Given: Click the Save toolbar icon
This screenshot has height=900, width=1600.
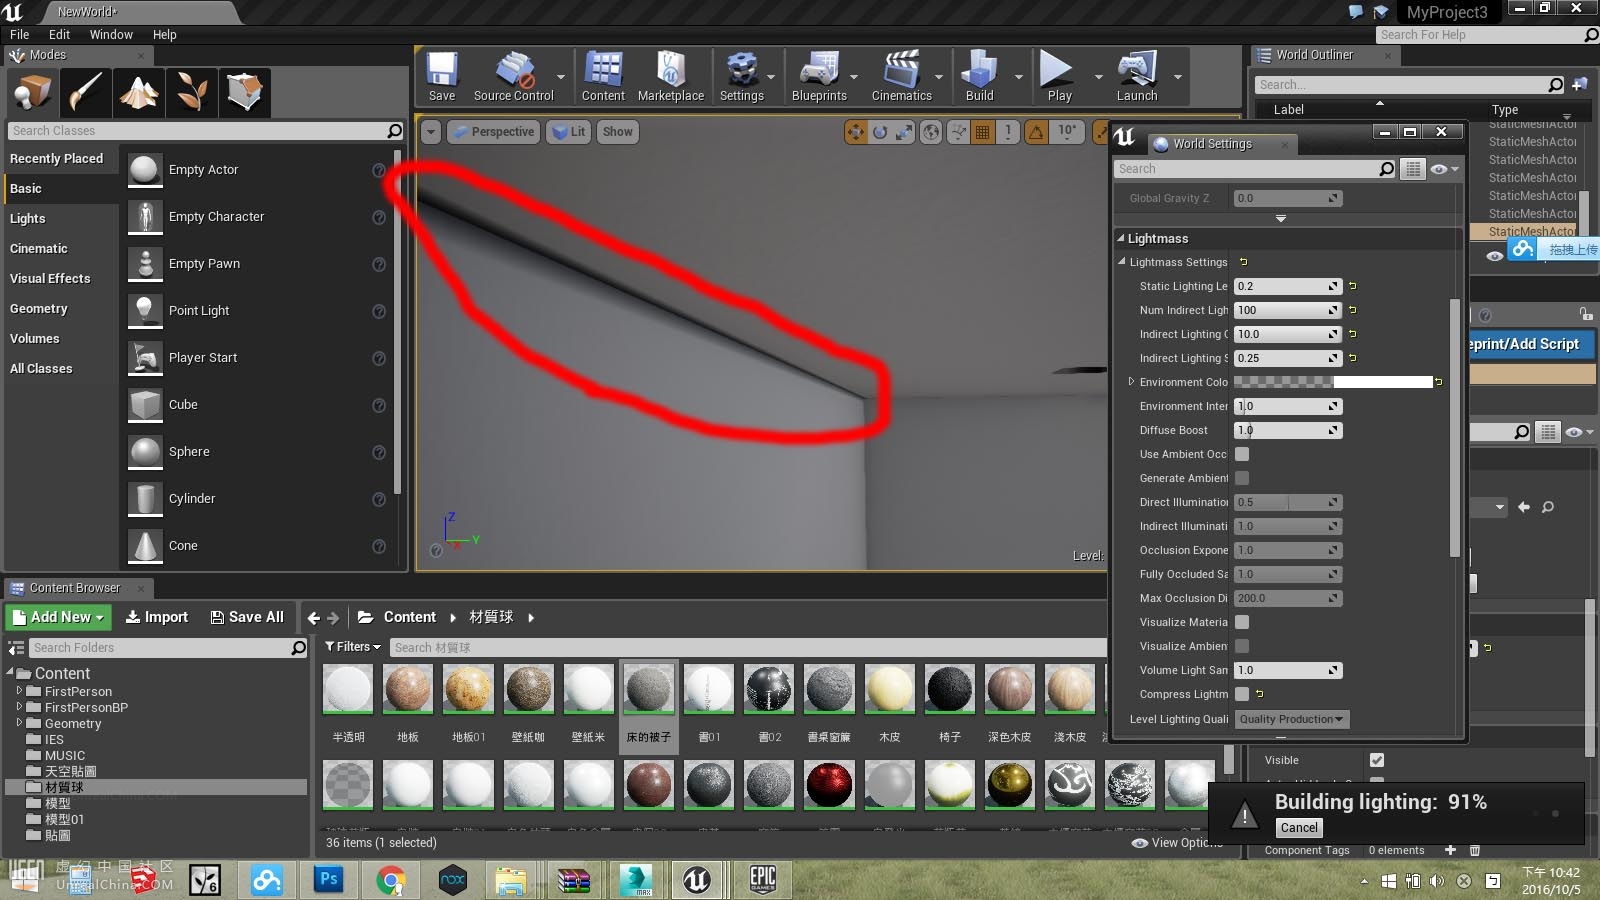Looking at the screenshot, I should [x=442, y=76].
